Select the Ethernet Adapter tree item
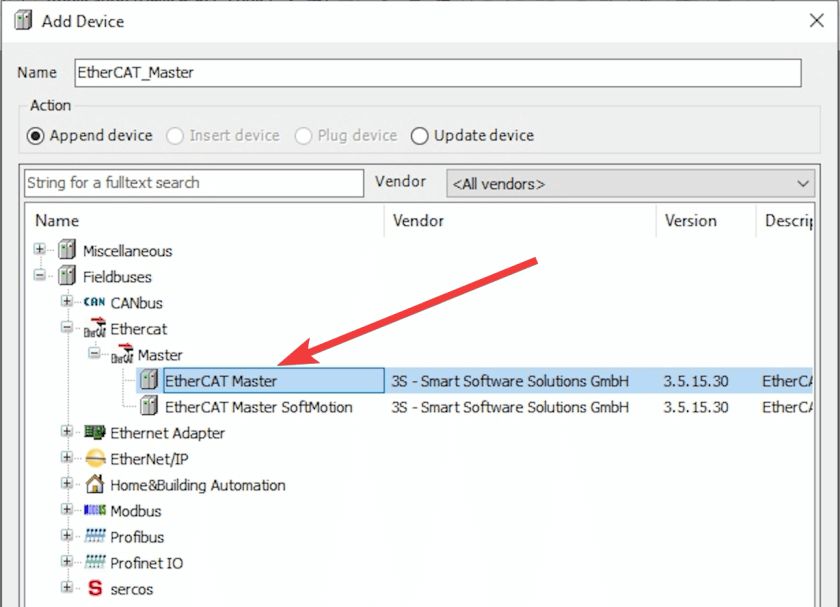This screenshot has width=840, height=607. tap(168, 433)
